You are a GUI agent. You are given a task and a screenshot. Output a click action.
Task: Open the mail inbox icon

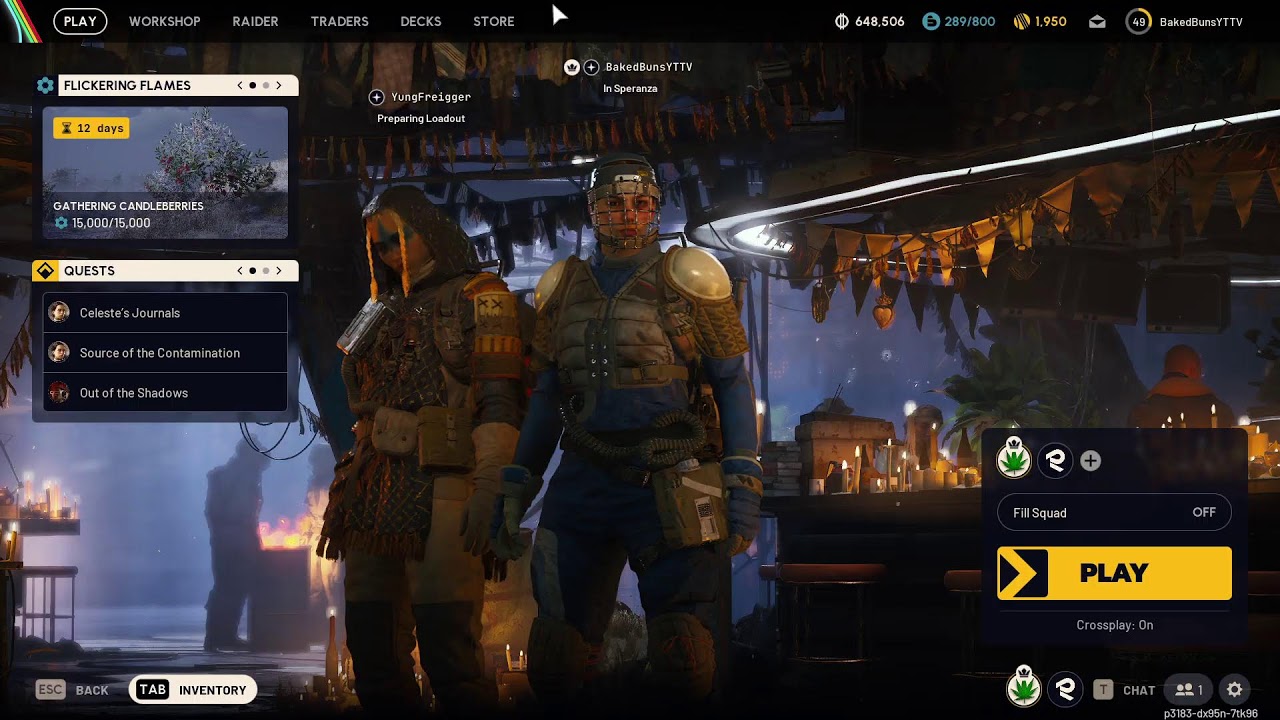(x=1097, y=21)
